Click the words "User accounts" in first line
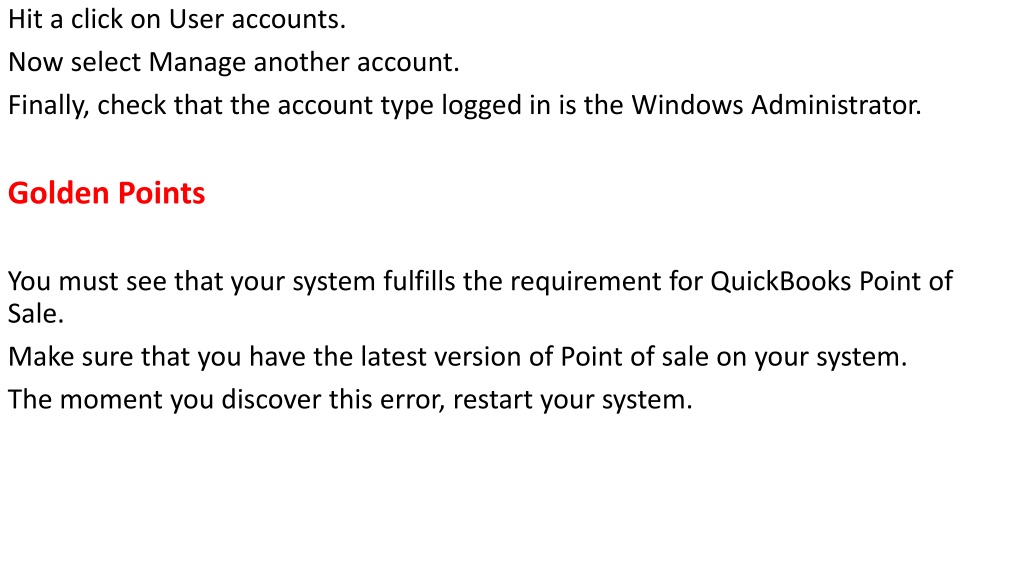 [x=255, y=19]
